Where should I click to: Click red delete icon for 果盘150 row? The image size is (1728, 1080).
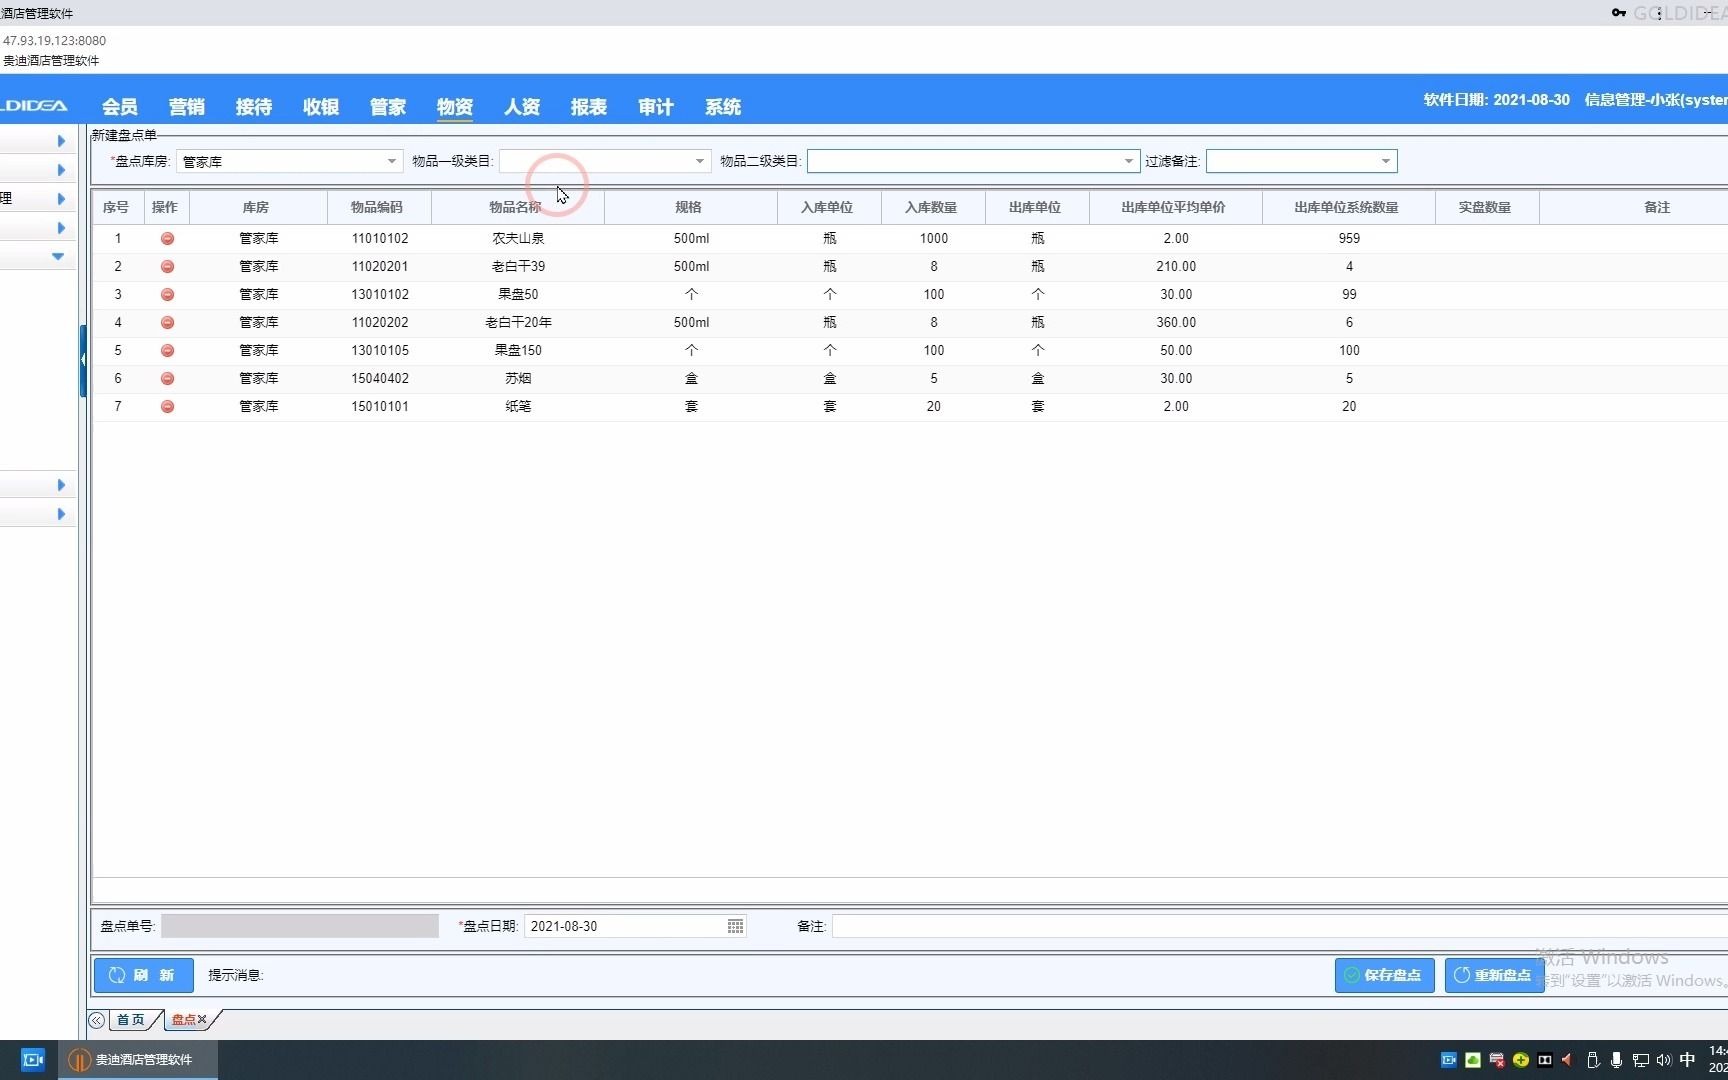(167, 350)
